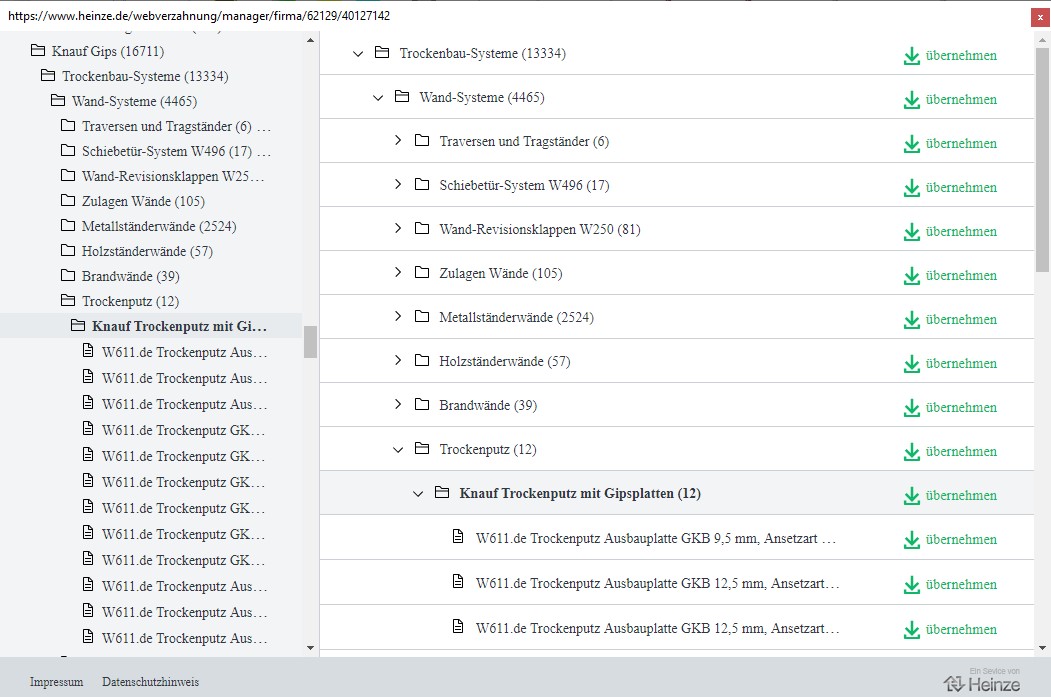Click folder icon of Wand-Systeme in right panel
The image size is (1051, 697).
coord(402,97)
